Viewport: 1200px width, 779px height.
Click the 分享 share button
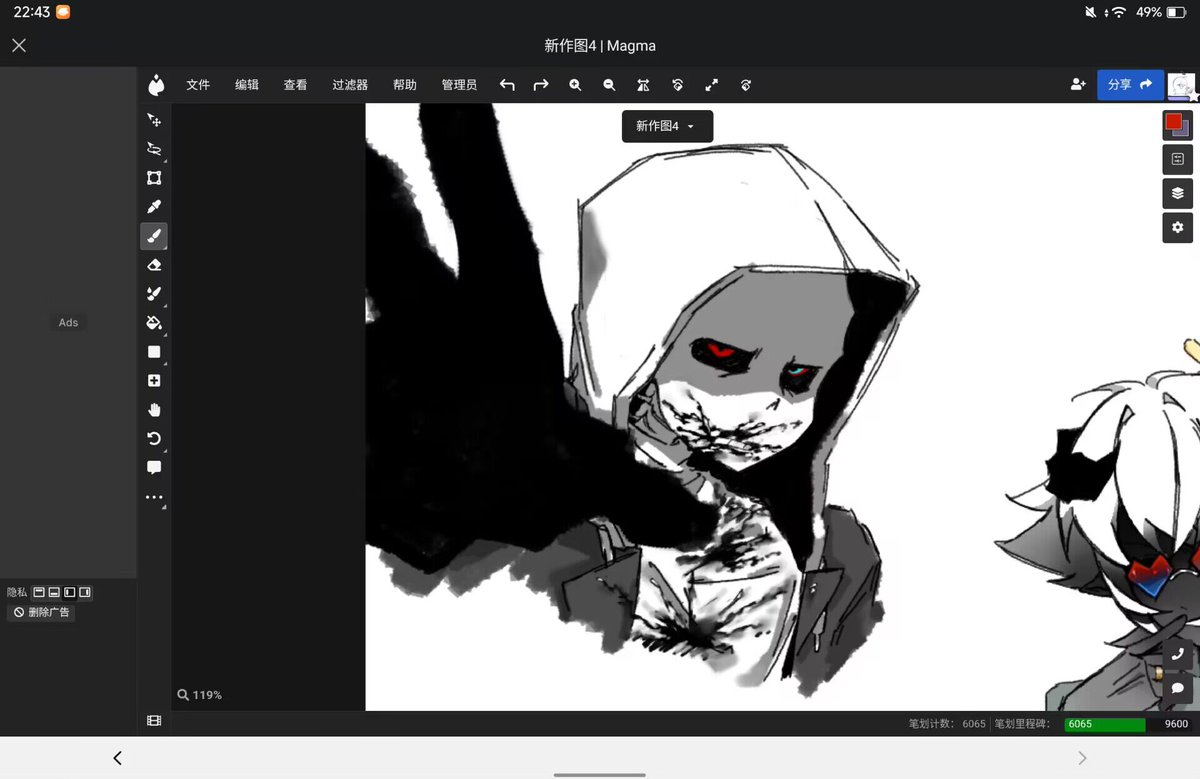pos(1130,85)
